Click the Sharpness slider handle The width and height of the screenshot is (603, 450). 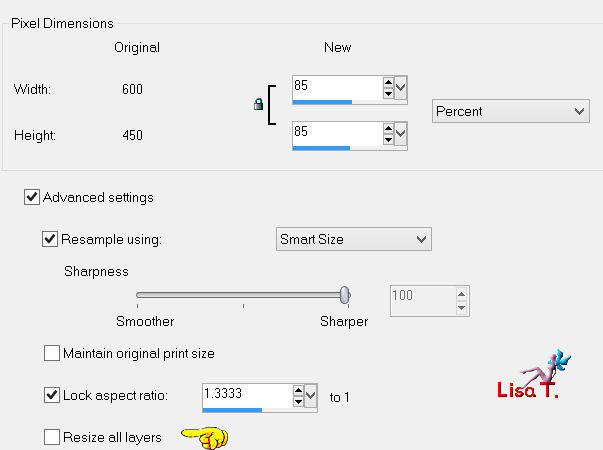345,295
